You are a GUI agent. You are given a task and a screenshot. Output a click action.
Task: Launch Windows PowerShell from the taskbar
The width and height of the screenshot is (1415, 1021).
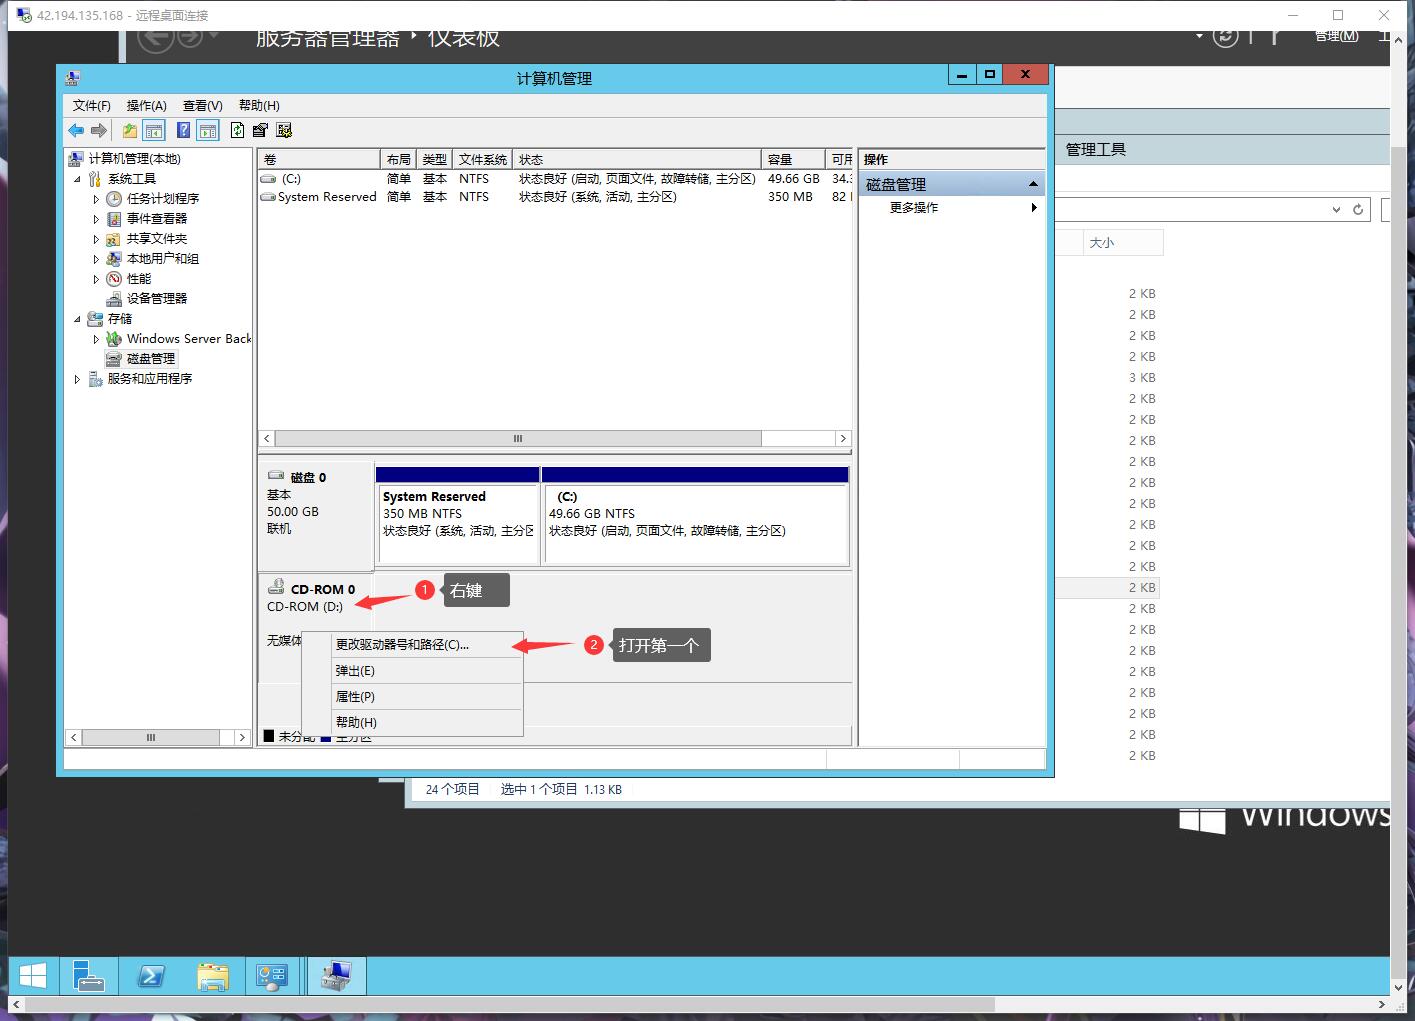click(x=151, y=975)
